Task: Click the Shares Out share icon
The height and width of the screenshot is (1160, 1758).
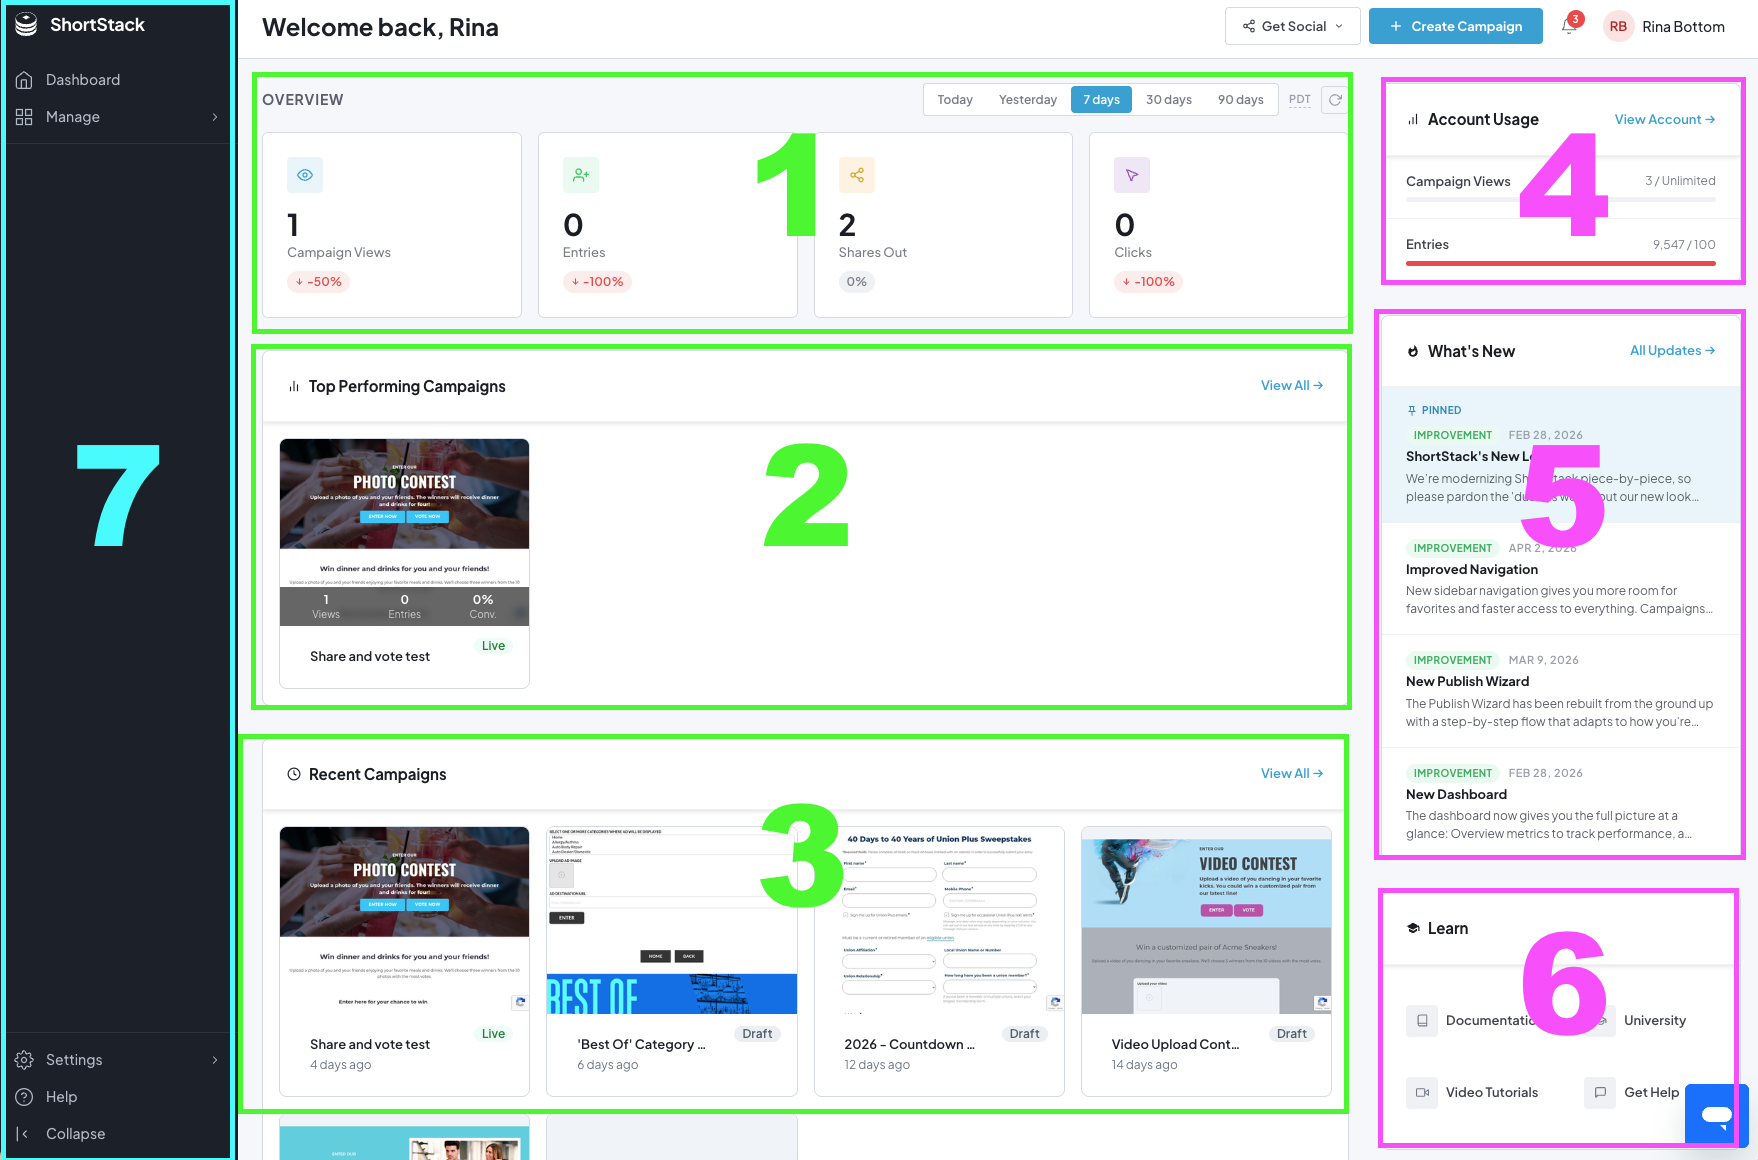Action: pos(857,175)
